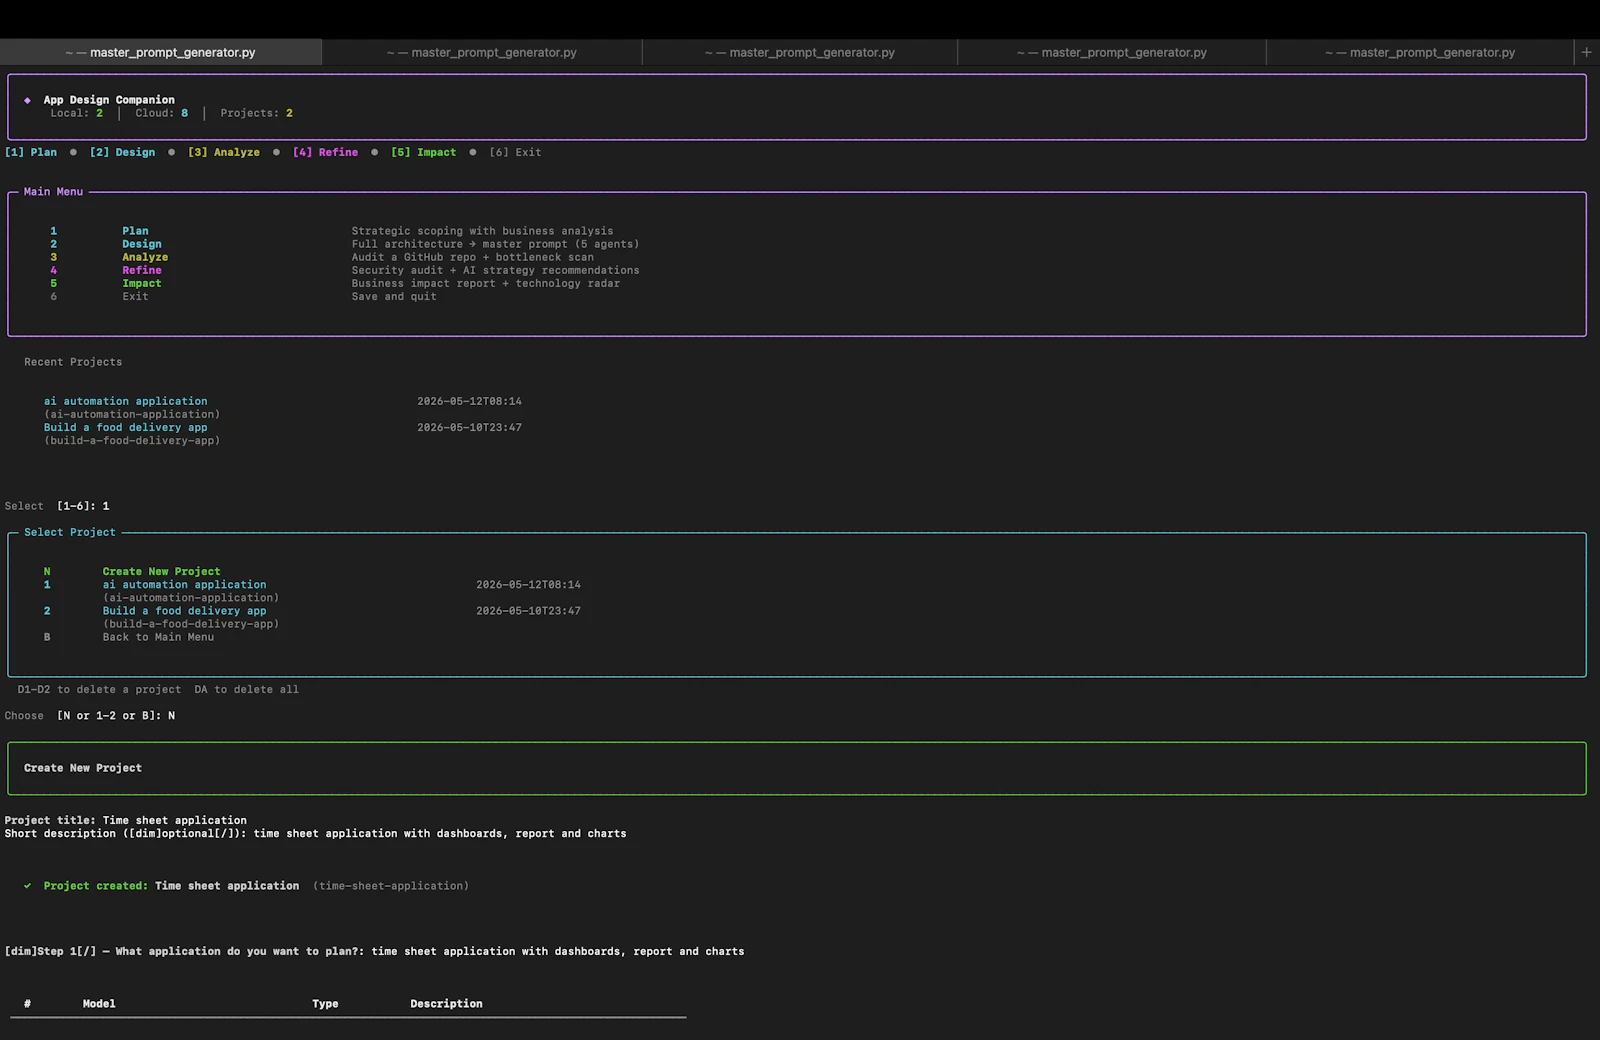Click the Select Project panel title
This screenshot has width=1600, height=1040.
(70, 532)
